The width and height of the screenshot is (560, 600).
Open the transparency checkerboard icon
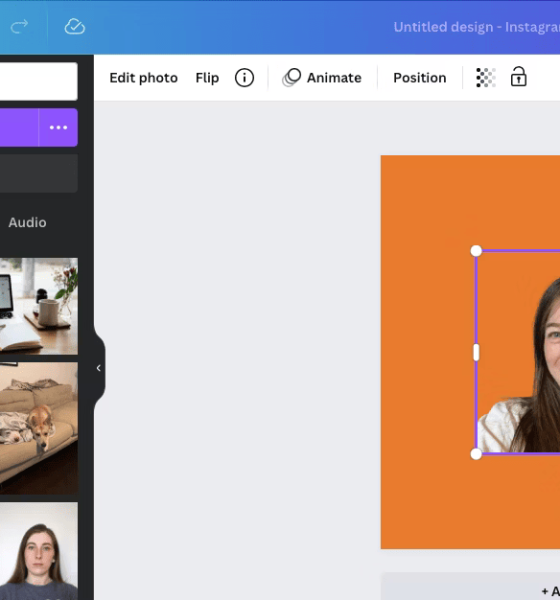(x=486, y=78)
